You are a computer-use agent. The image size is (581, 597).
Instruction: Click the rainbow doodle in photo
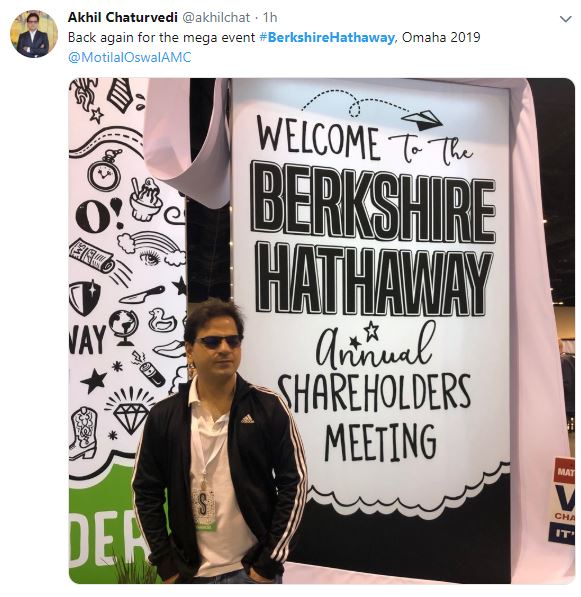pyautogui.click(x=151, y=246)
